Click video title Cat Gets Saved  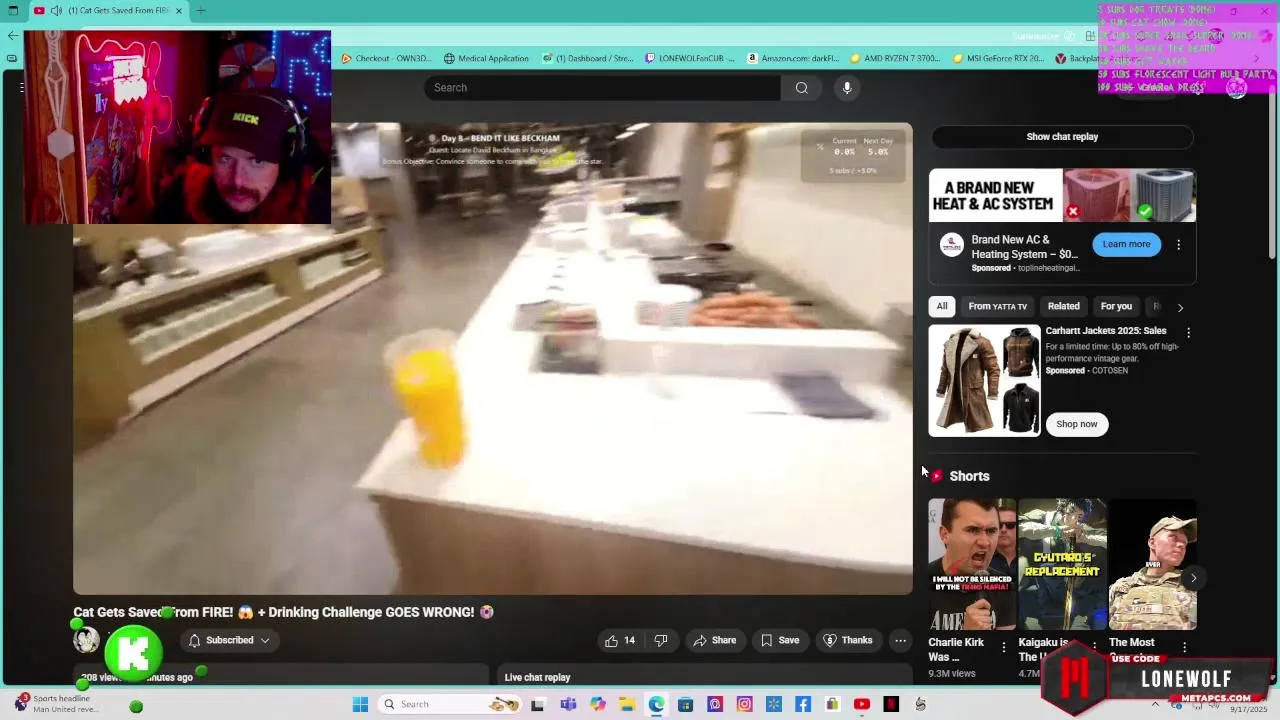tap(283, 612)
